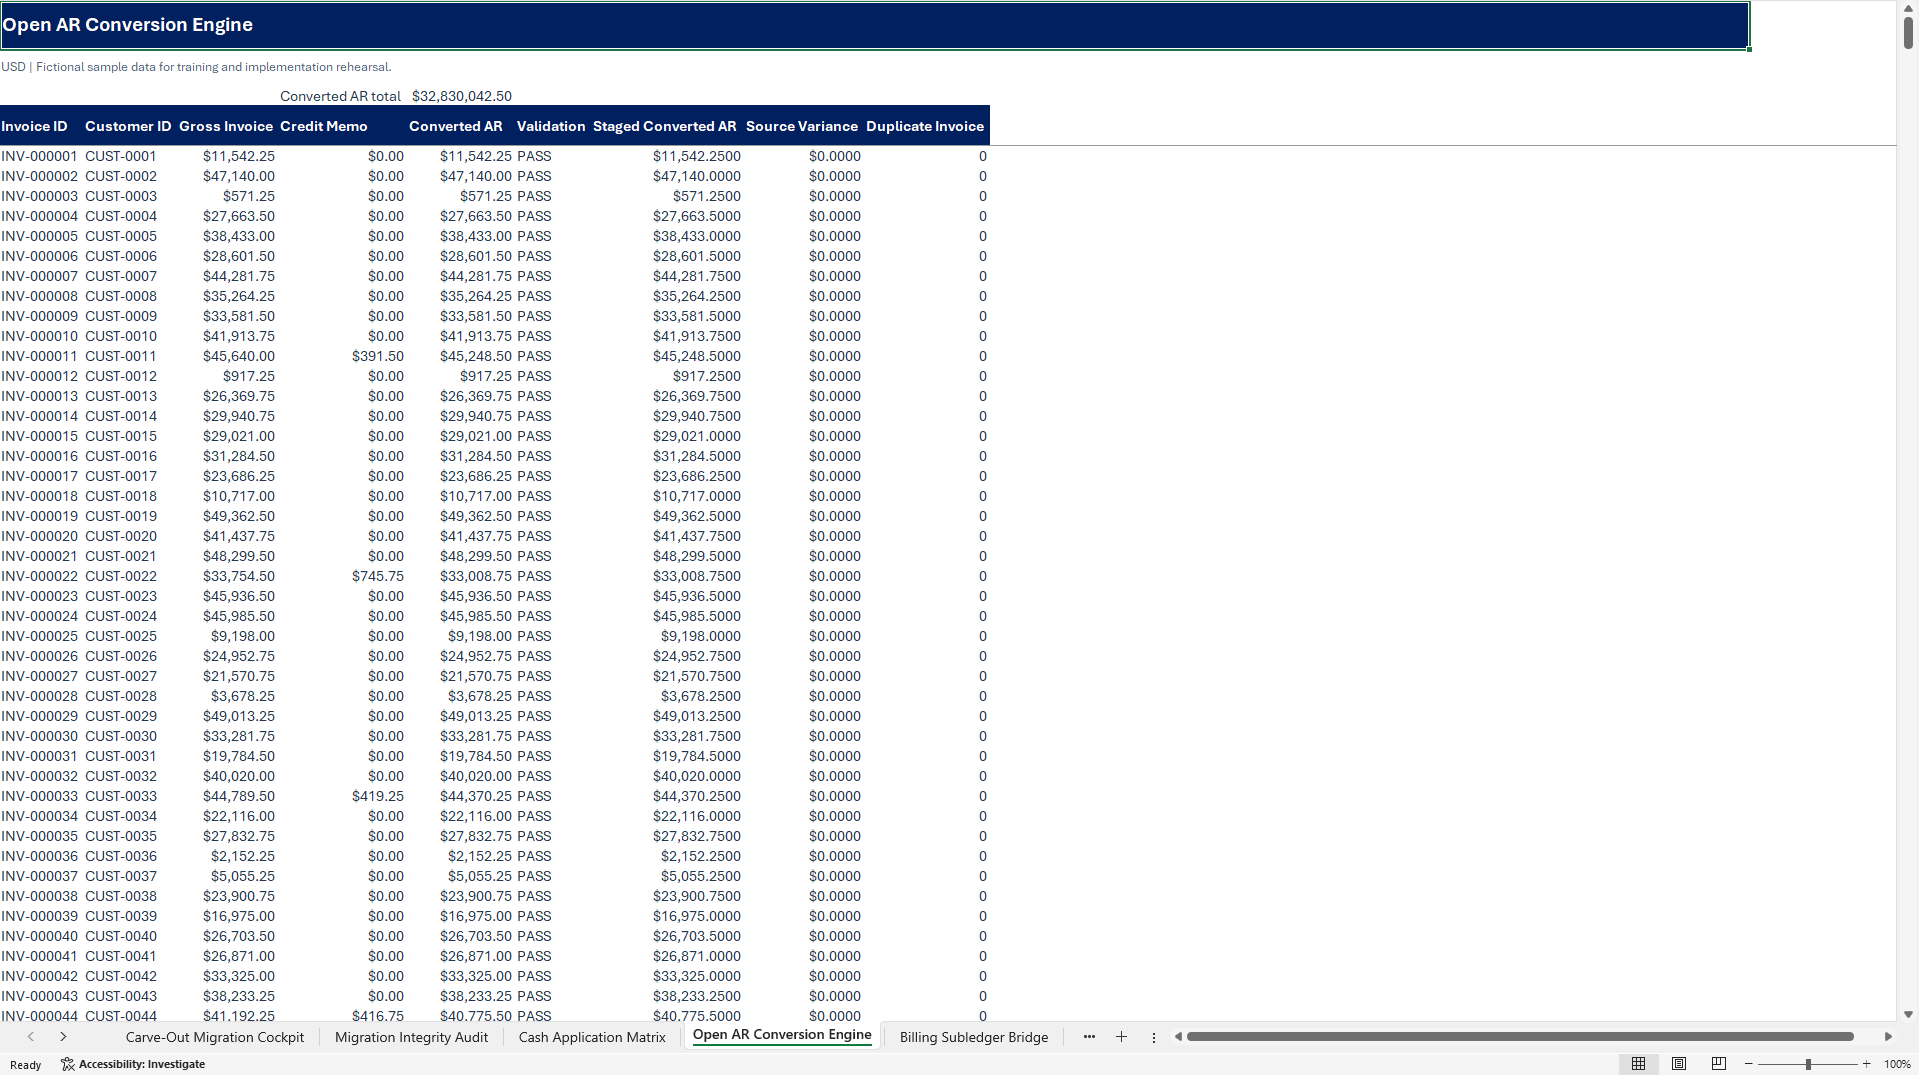Viewport: 1919px width, 1075px height.
Task: Open sheet tab options vertical dots
Action: [1153, 1038]
